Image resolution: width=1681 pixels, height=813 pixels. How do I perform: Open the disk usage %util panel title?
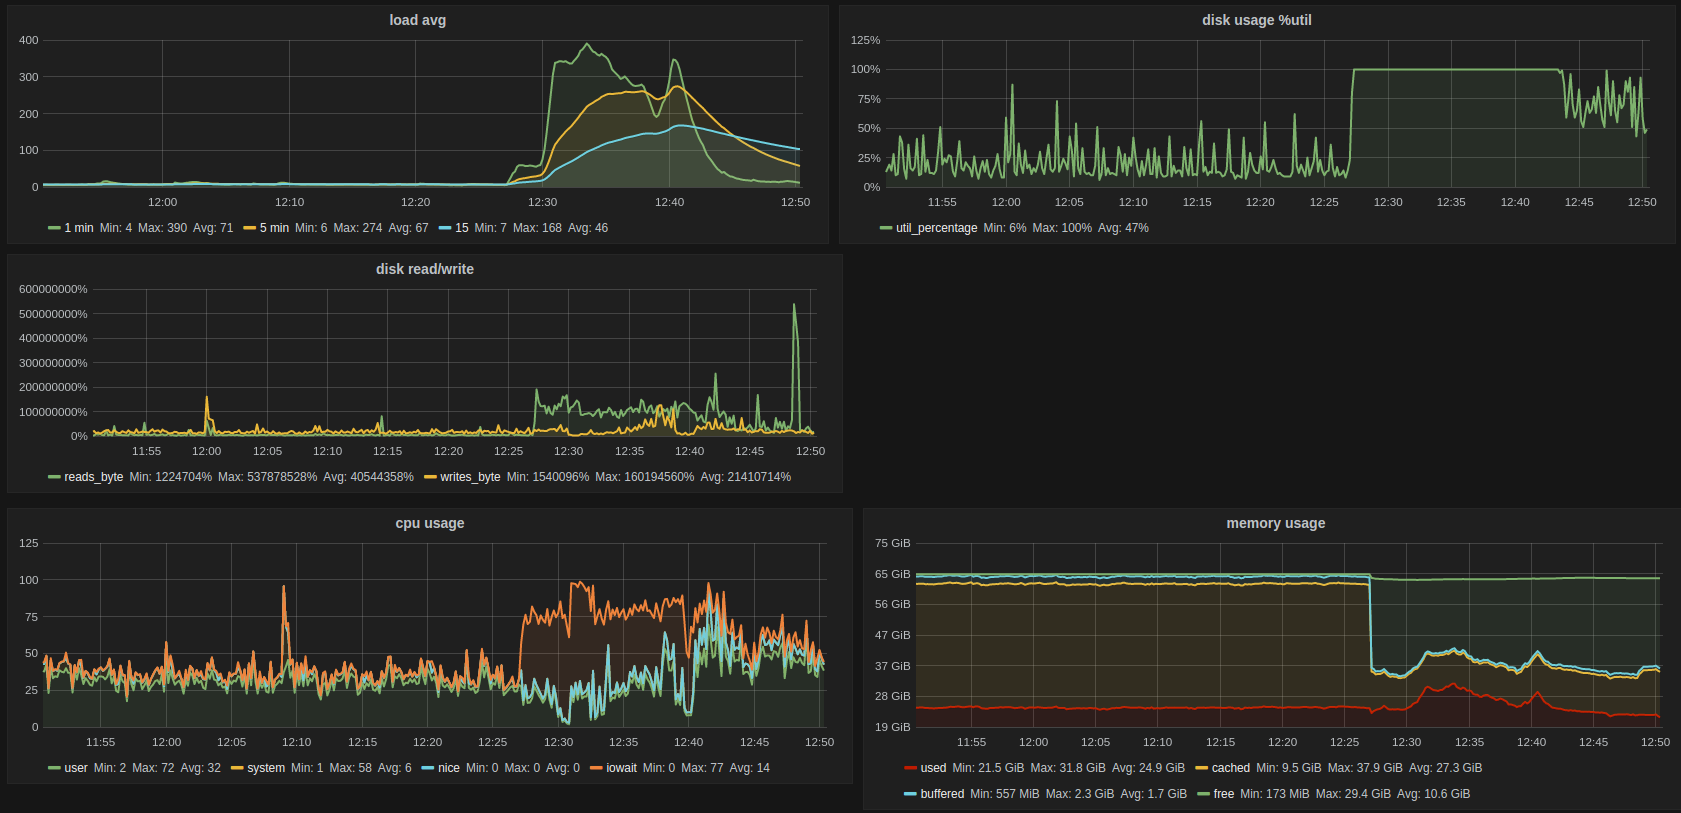click(x=1256, y=20)
